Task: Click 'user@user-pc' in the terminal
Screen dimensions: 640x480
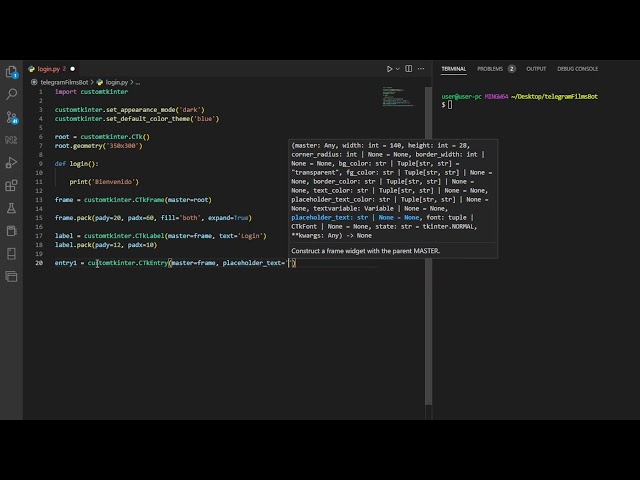Action: click(x=461, y=97)
